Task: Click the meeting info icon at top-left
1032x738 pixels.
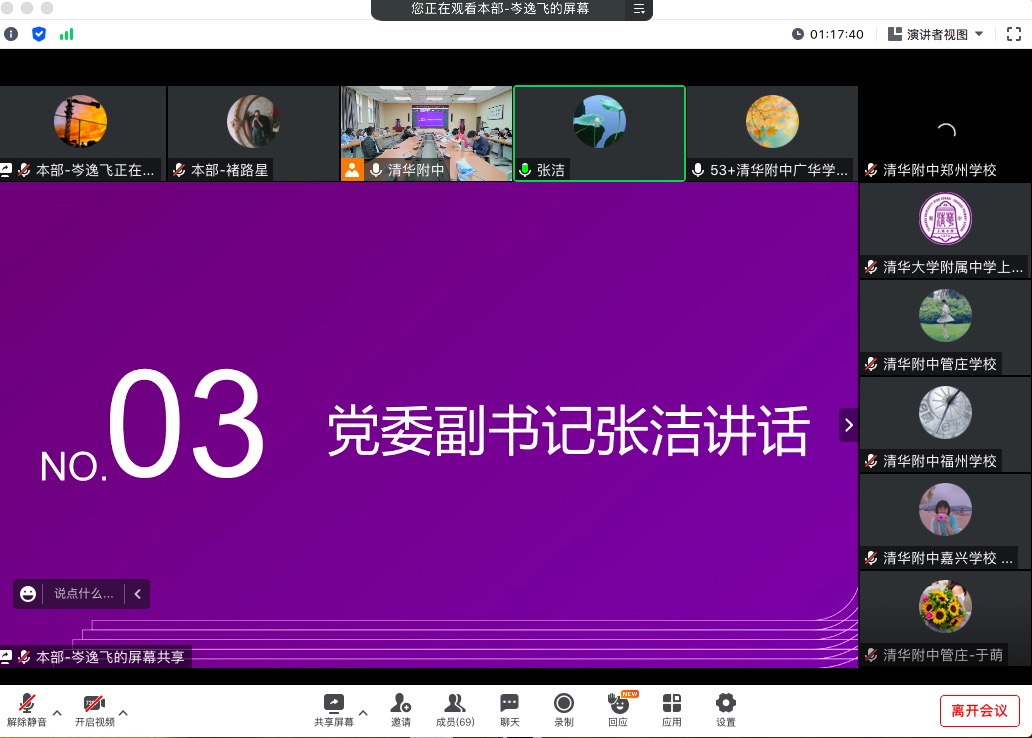Action: pyautogui.click(x=11, y=34)
